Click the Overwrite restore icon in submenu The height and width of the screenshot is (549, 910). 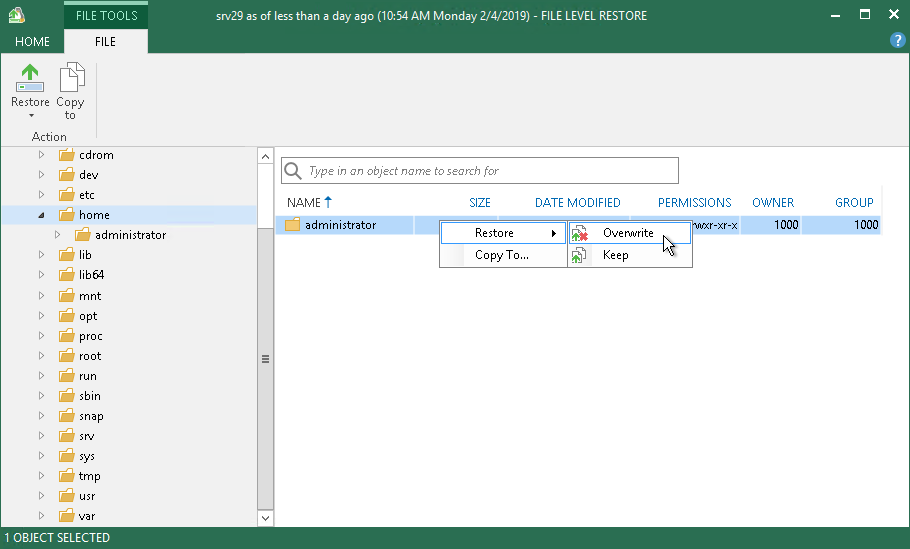(x=579, y=233)
